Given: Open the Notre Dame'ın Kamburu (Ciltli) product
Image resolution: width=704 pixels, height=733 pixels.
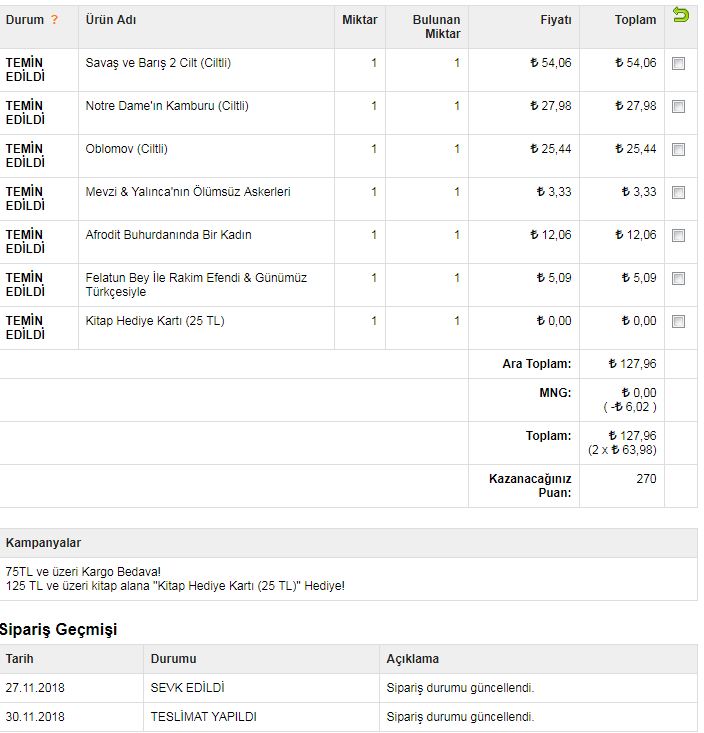Looking at the screenshot, I should pyautogui.click(x=167, y=106).
